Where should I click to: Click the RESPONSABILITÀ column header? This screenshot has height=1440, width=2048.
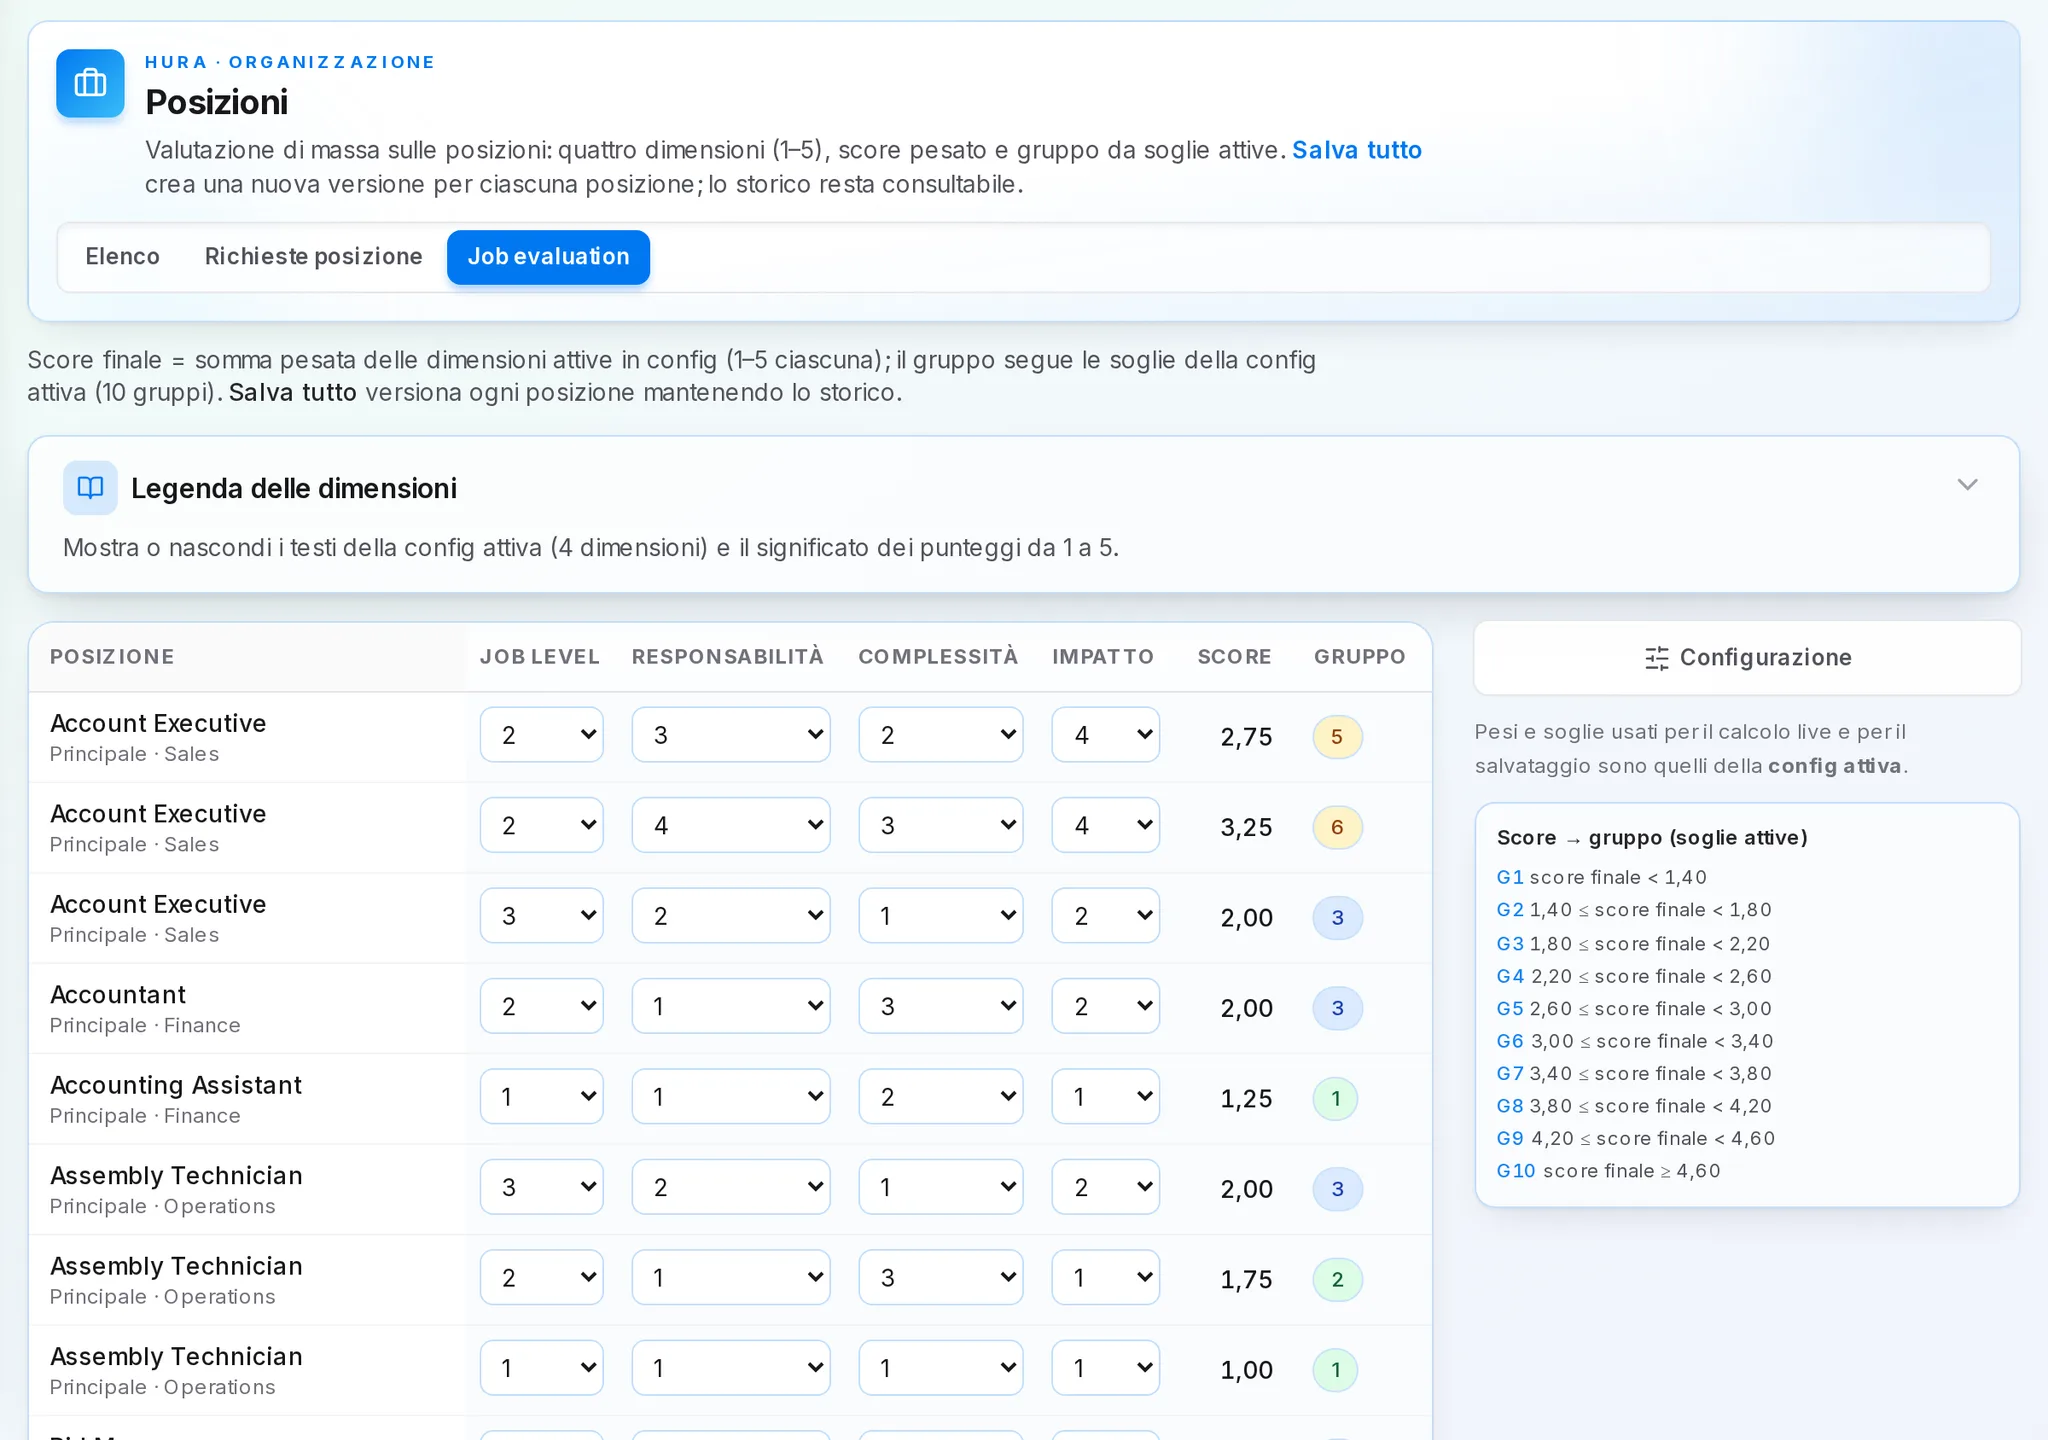[728, 657]
